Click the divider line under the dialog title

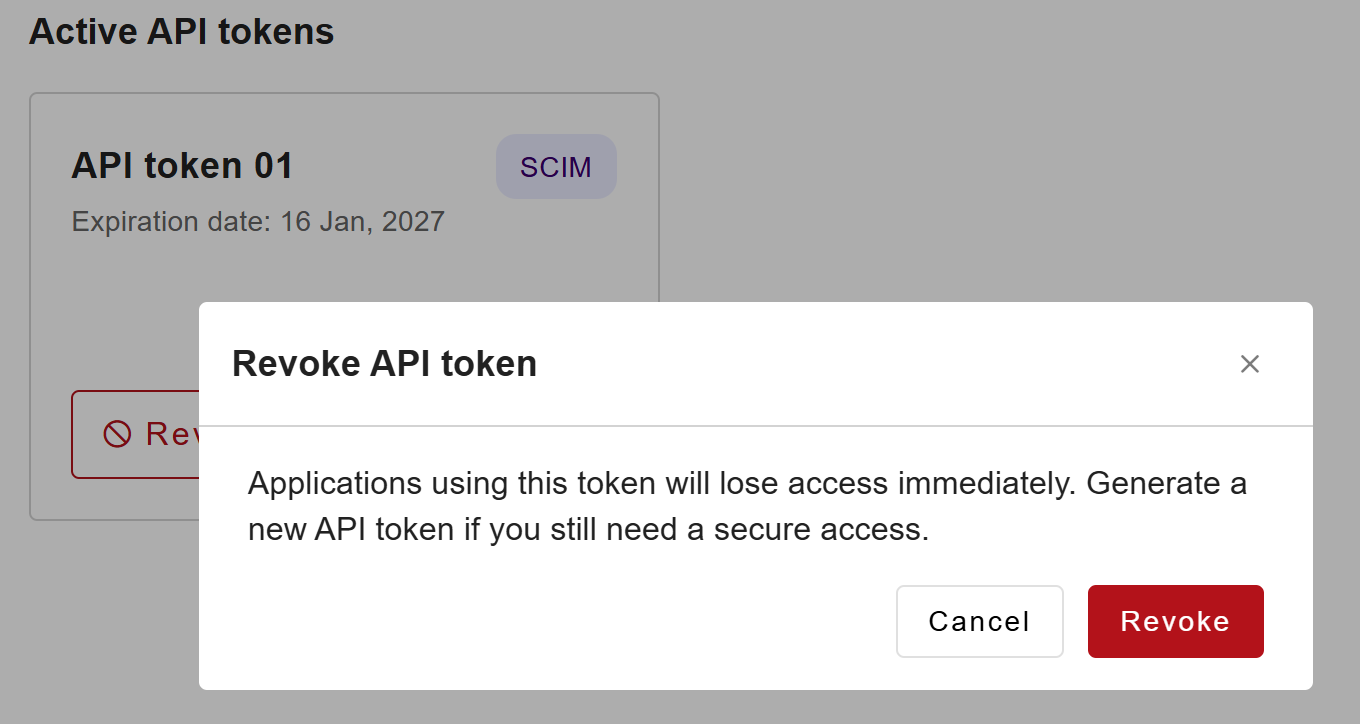click(755, 426)
